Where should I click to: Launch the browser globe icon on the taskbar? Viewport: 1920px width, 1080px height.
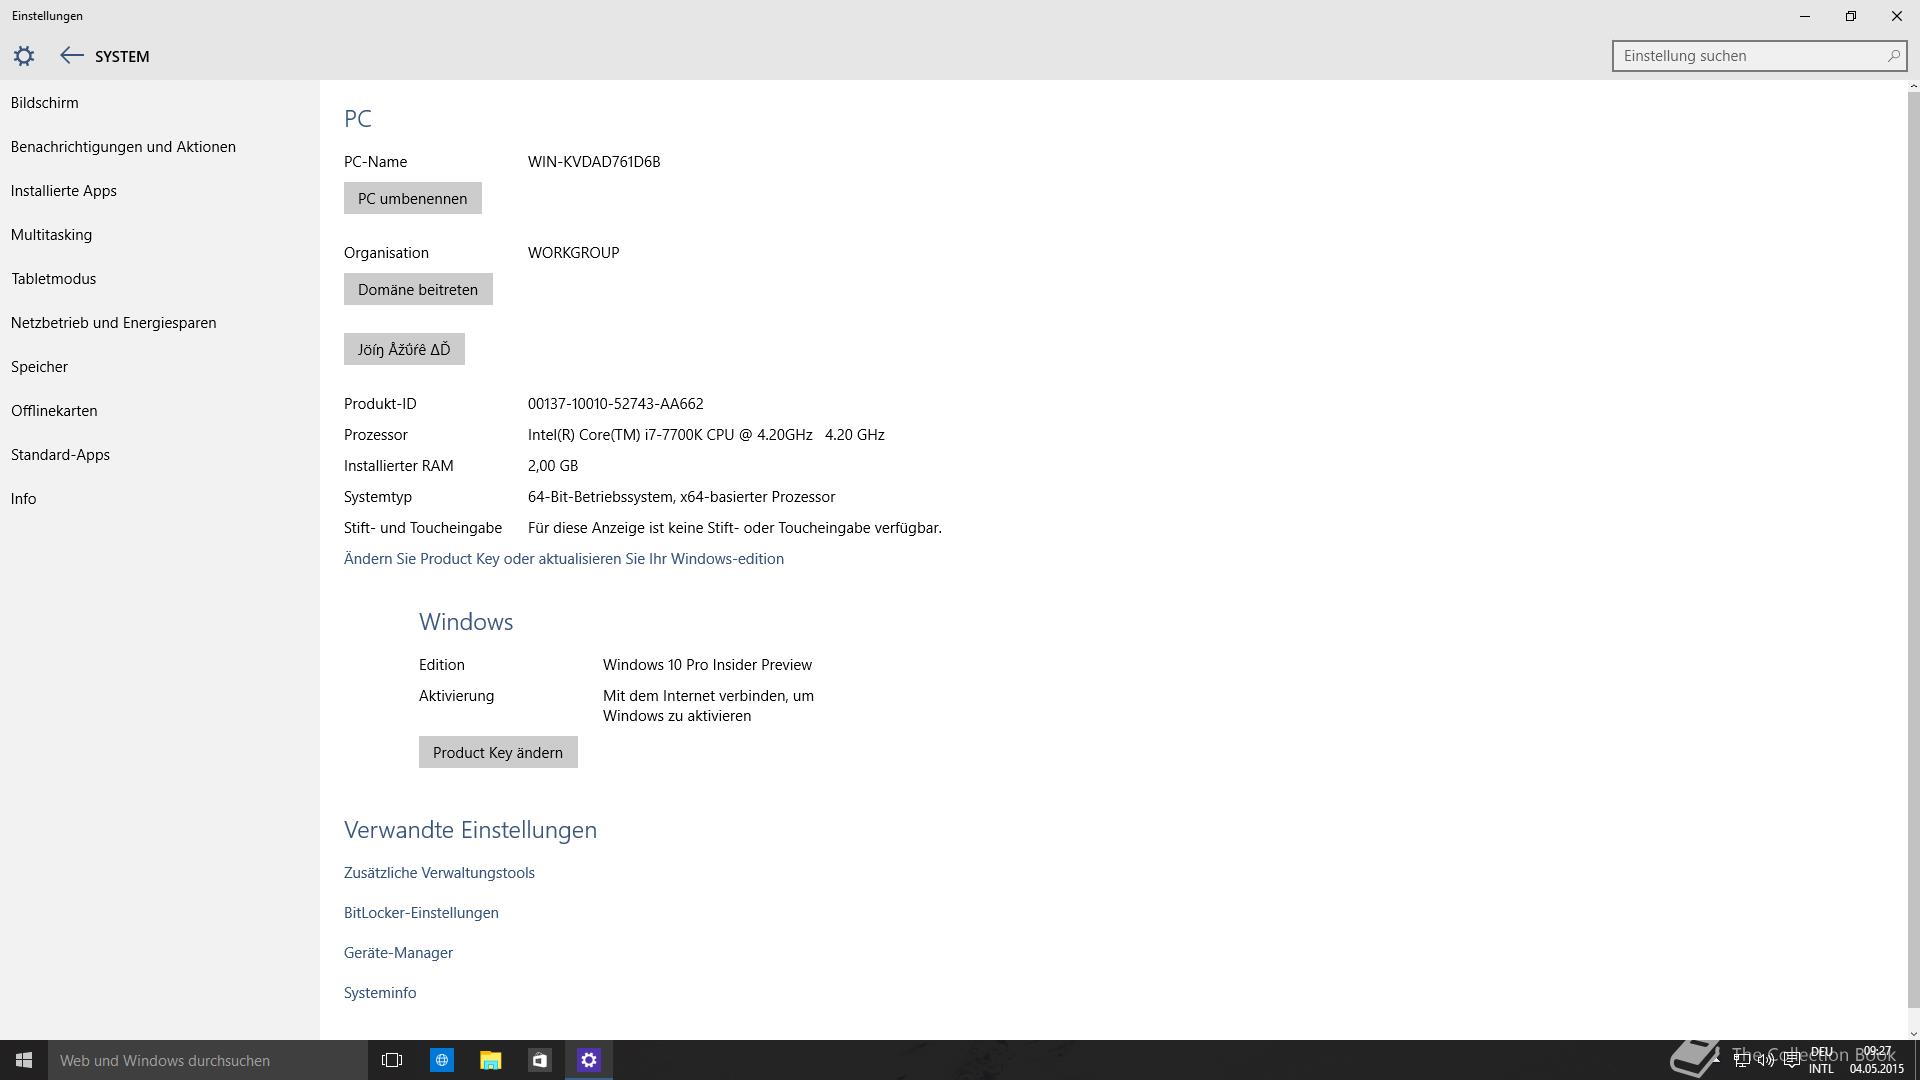[441, 1060]
